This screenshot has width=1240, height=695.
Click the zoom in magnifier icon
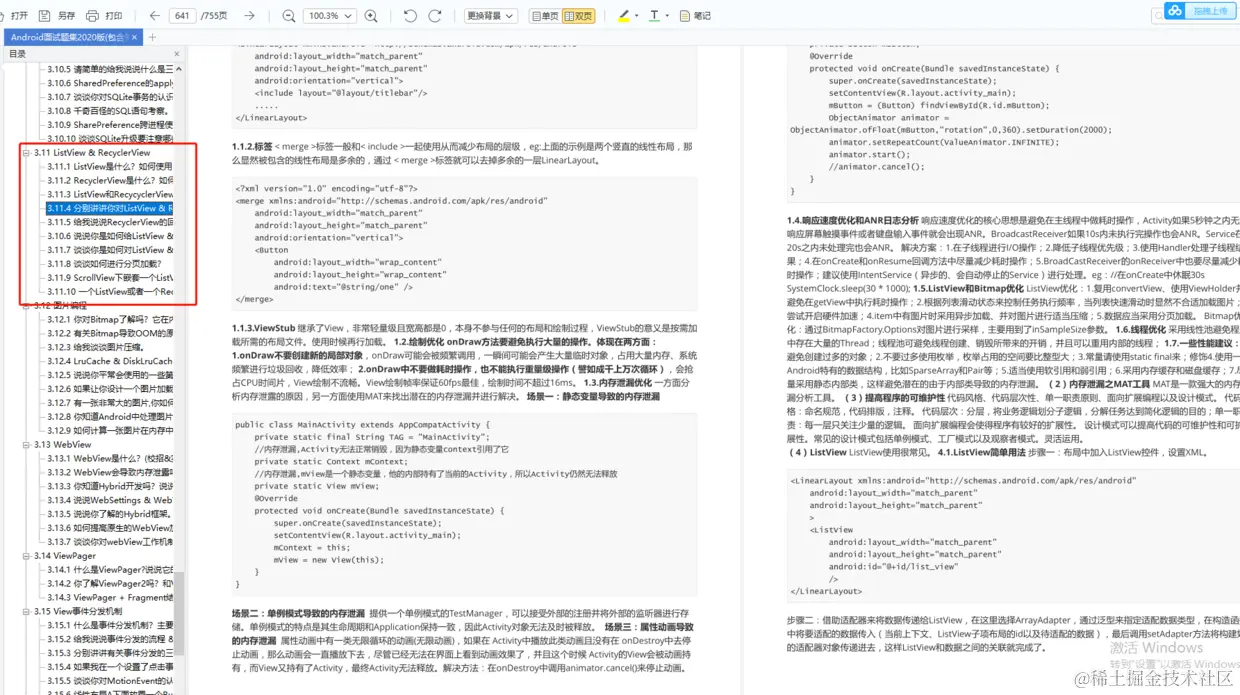tap(371, 16)
